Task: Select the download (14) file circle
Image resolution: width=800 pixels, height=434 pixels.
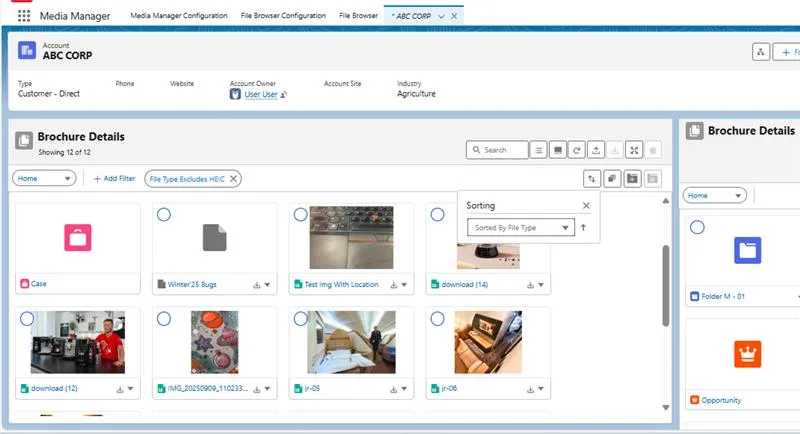Action: pyautogui.click(x=437, y=215)
